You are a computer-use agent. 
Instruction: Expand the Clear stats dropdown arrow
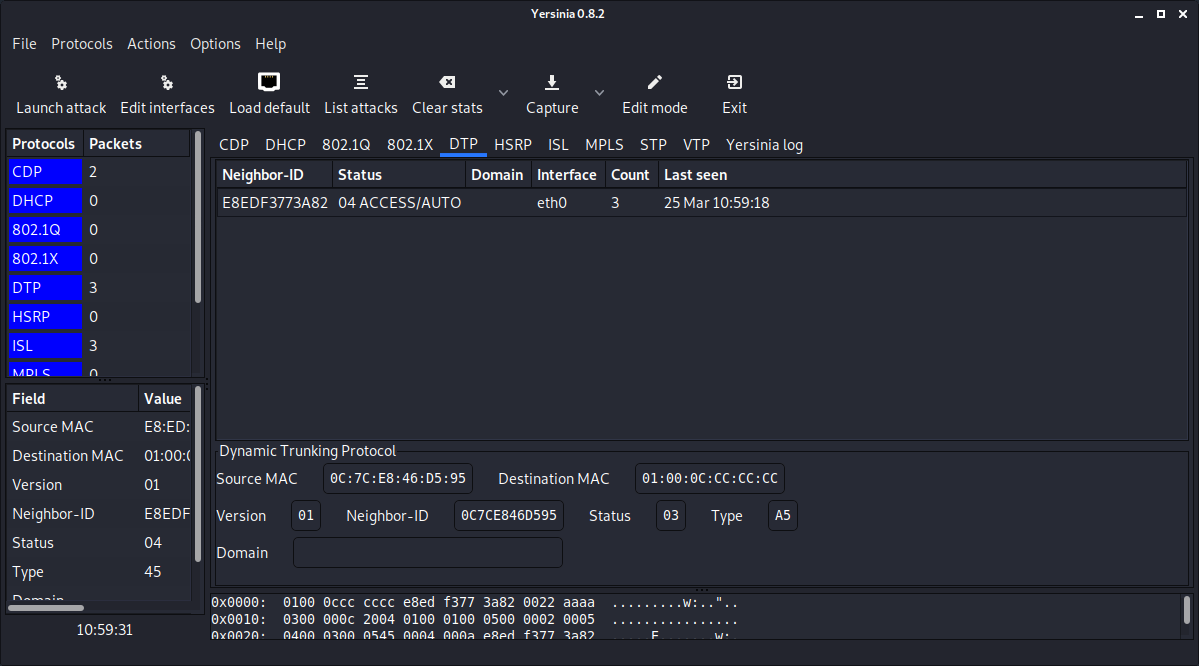pyautogui.click(x=503, y=93)
